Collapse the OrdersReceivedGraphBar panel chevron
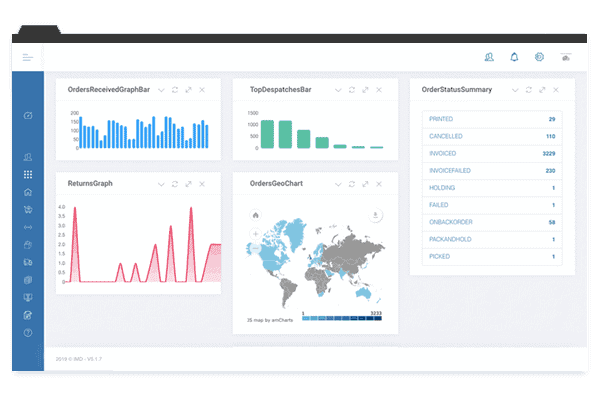 coord(161,90)
